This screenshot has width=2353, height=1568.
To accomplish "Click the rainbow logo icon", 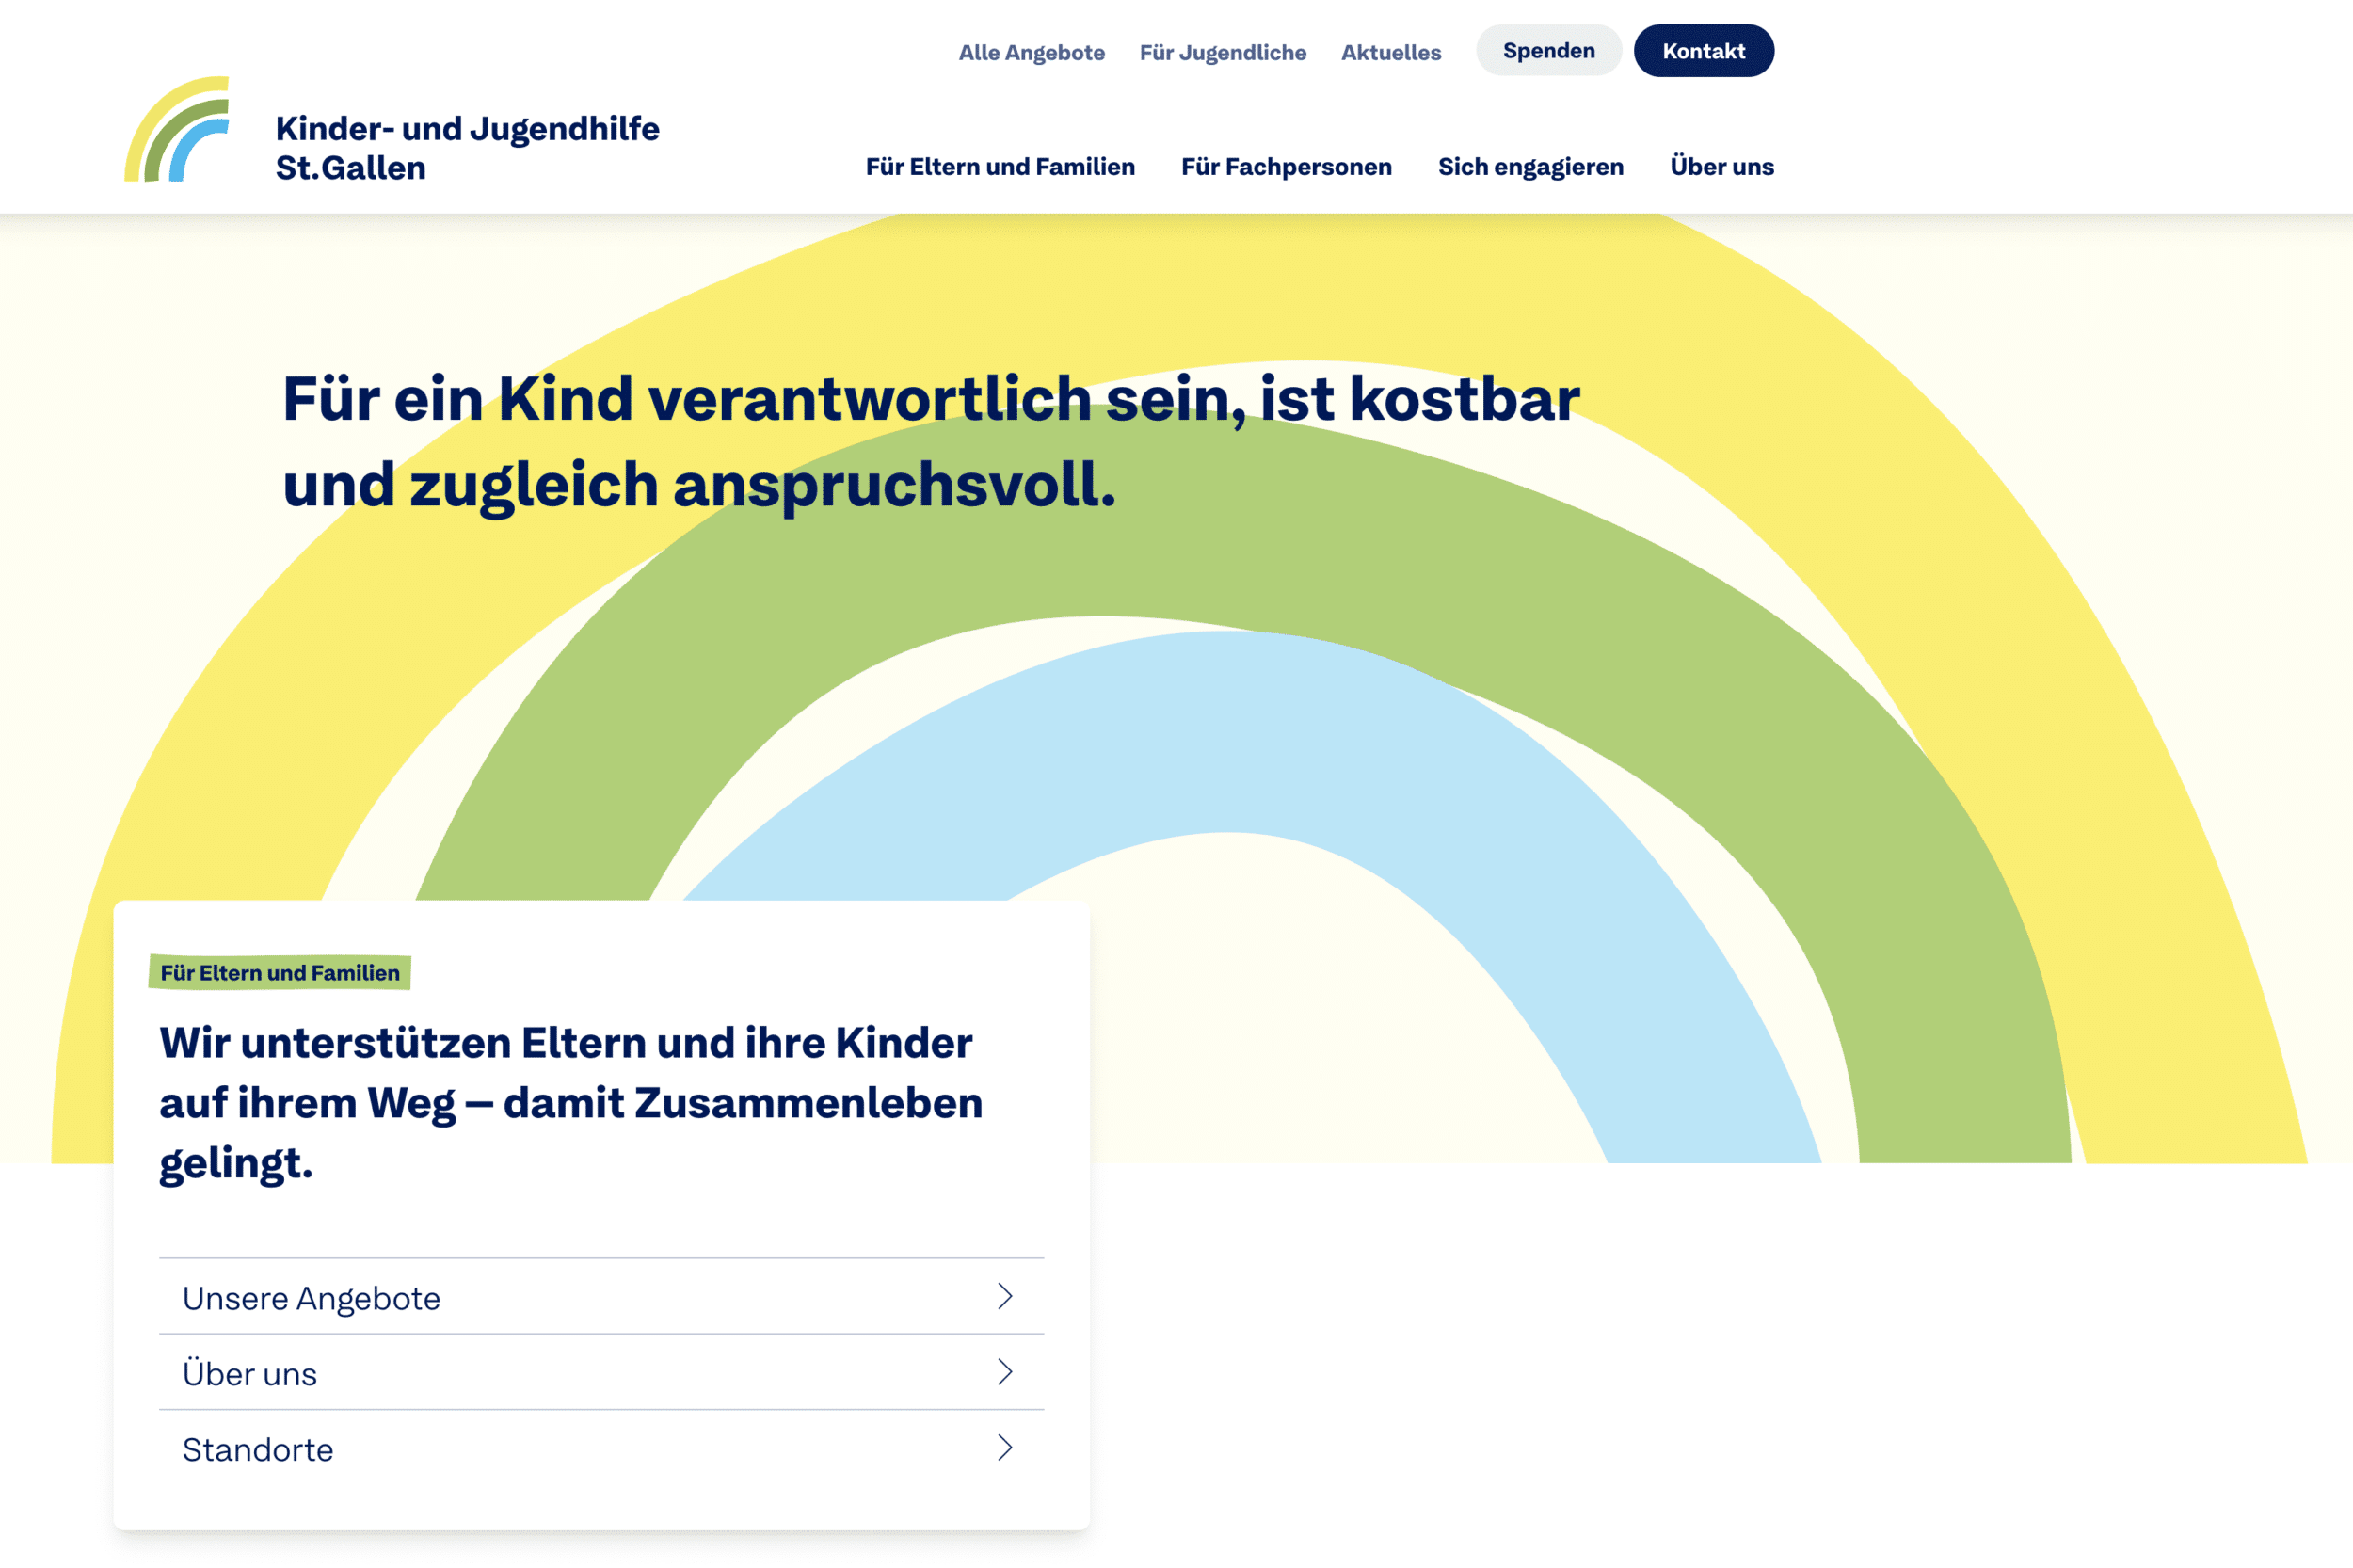I will click(x=177, y=130).
